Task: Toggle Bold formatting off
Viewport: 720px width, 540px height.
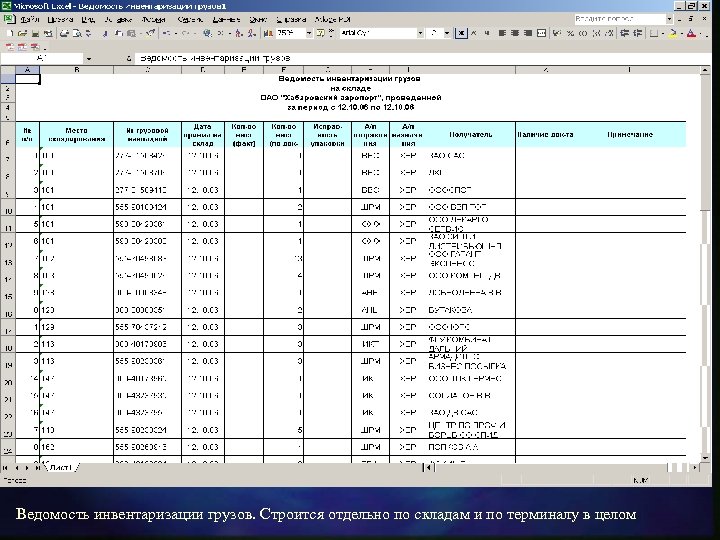Action: [461, 33]
